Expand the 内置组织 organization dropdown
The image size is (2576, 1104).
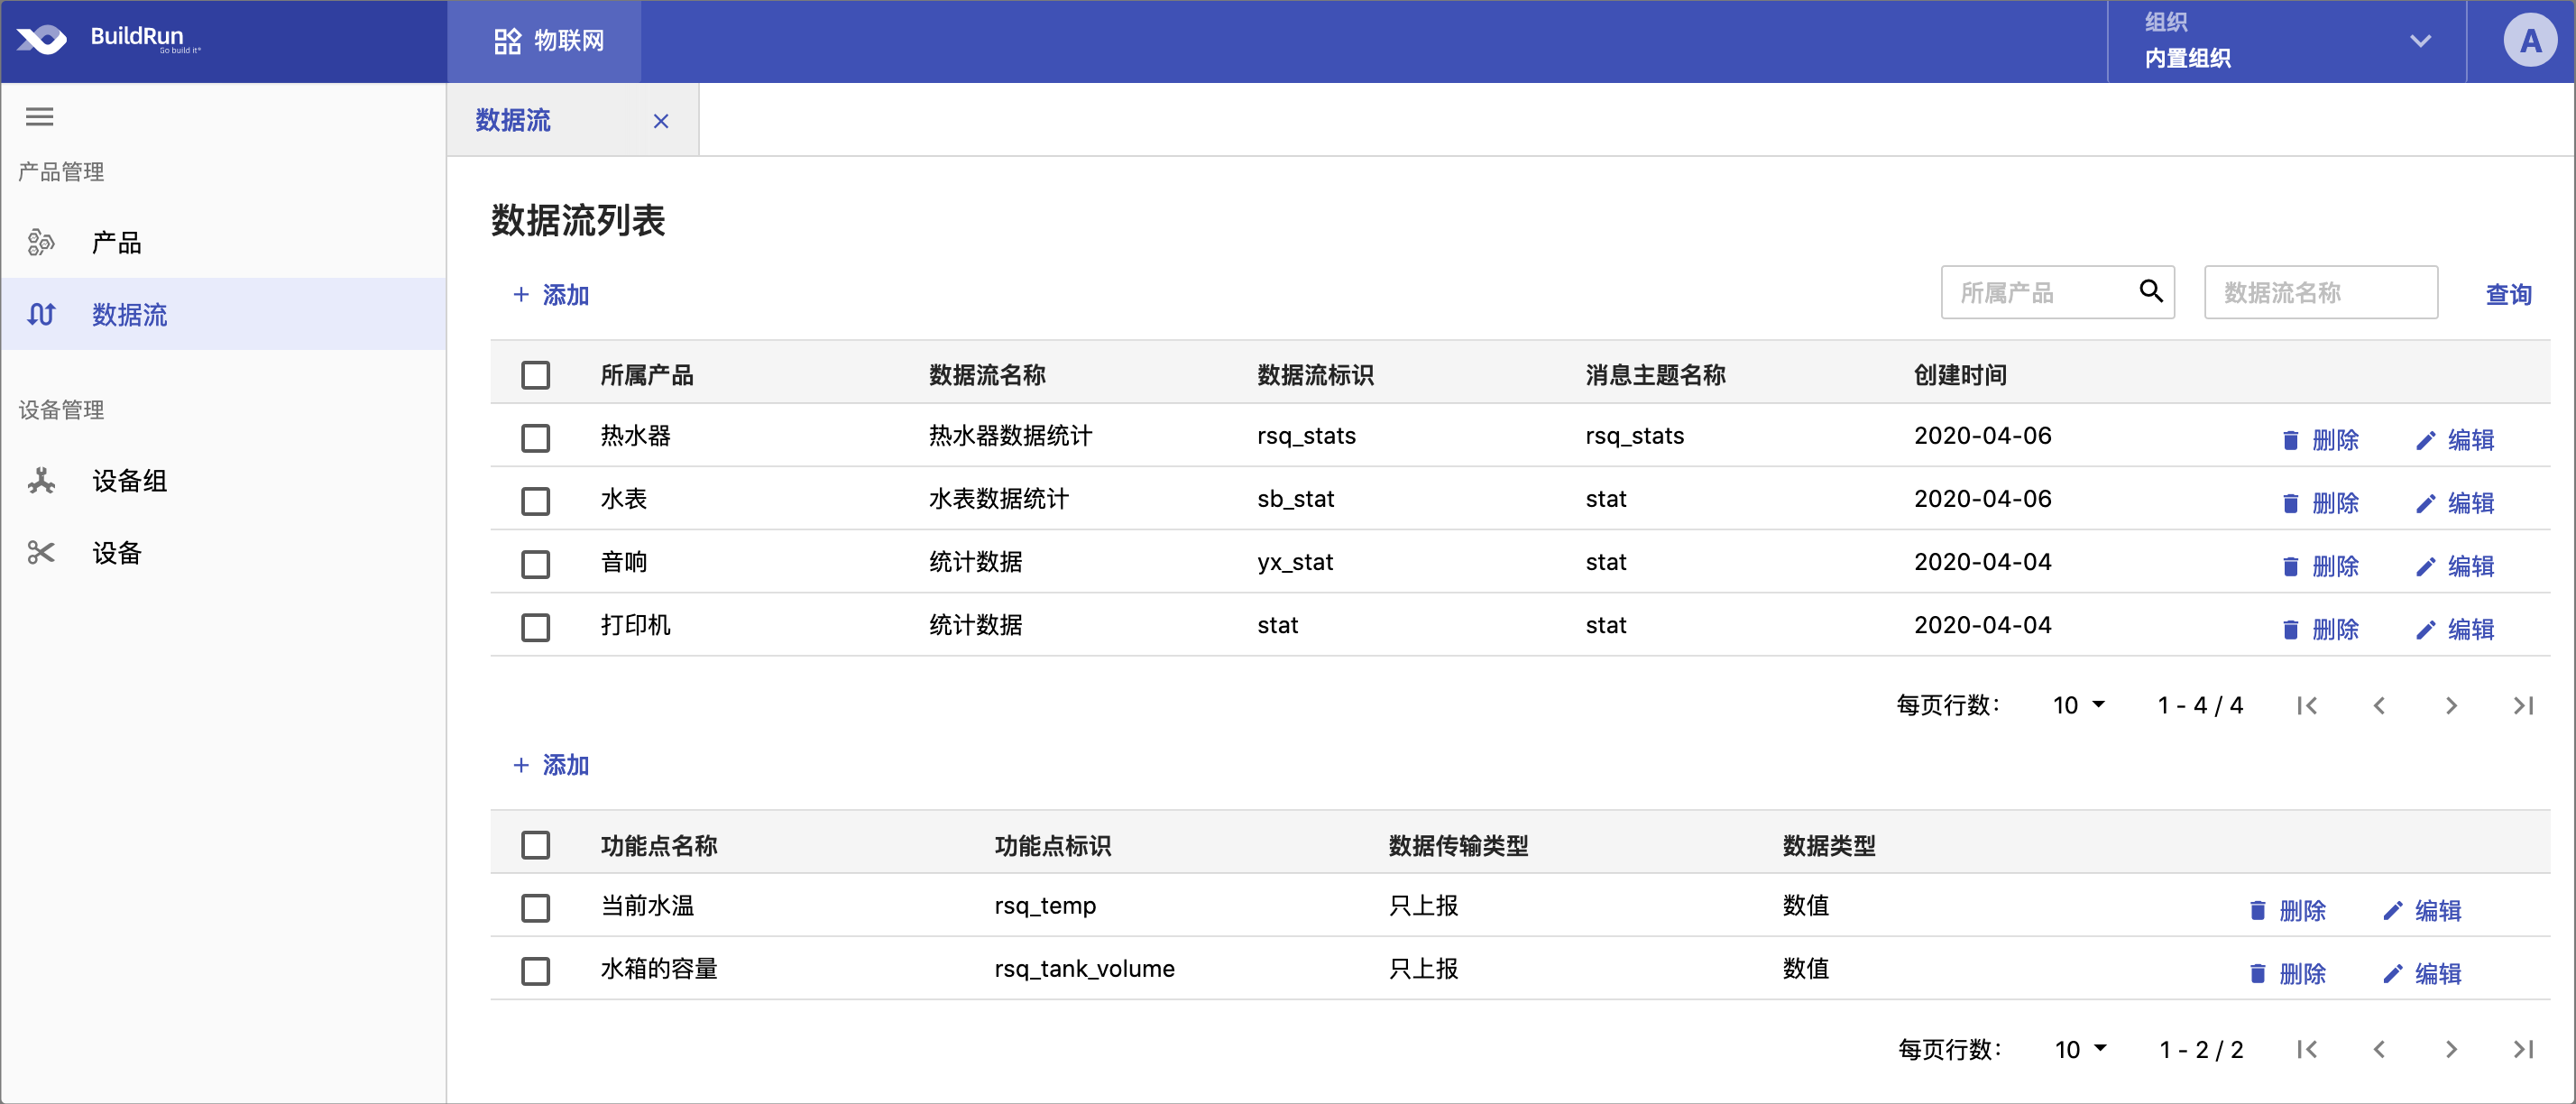click(x=2419, y=41)
